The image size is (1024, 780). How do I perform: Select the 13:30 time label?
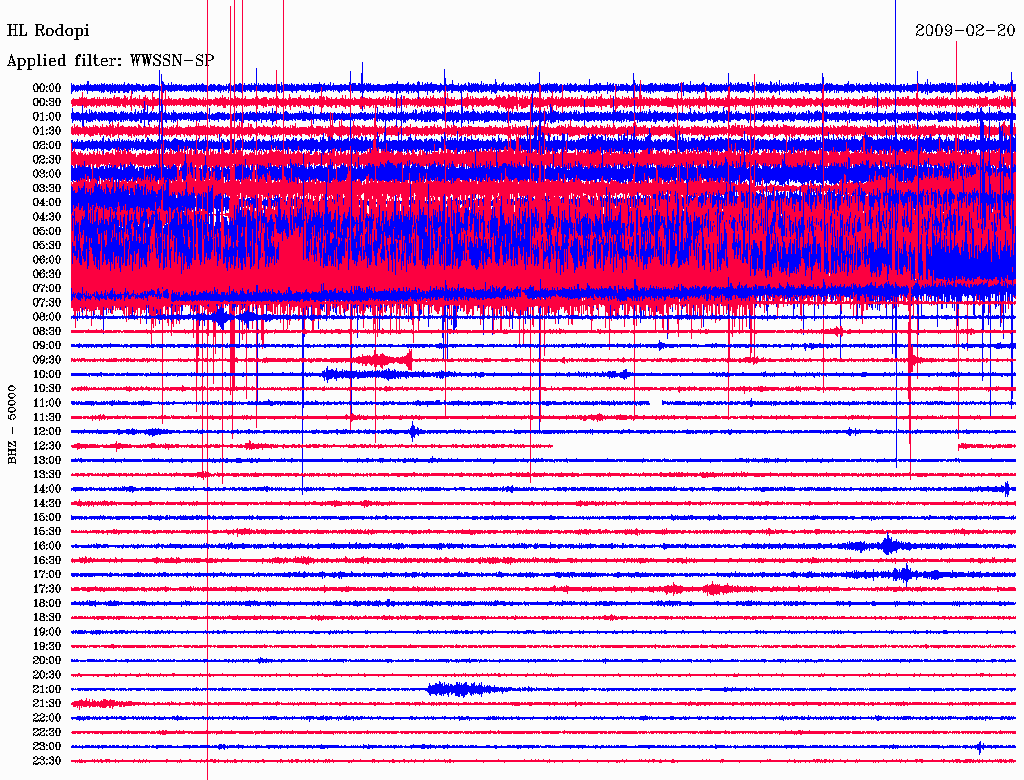click(47, 474)
